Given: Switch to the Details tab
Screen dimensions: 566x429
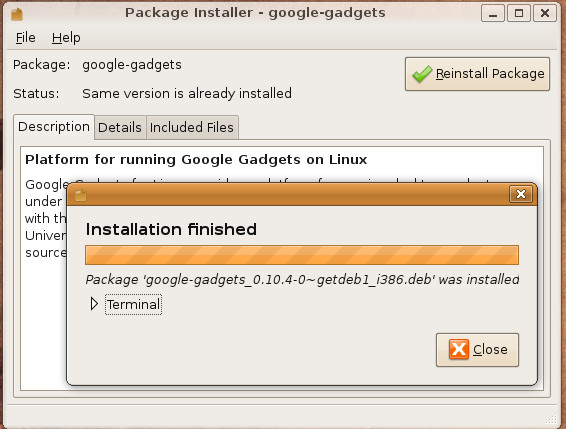Looking at the screenshot, I should (120, 127).
